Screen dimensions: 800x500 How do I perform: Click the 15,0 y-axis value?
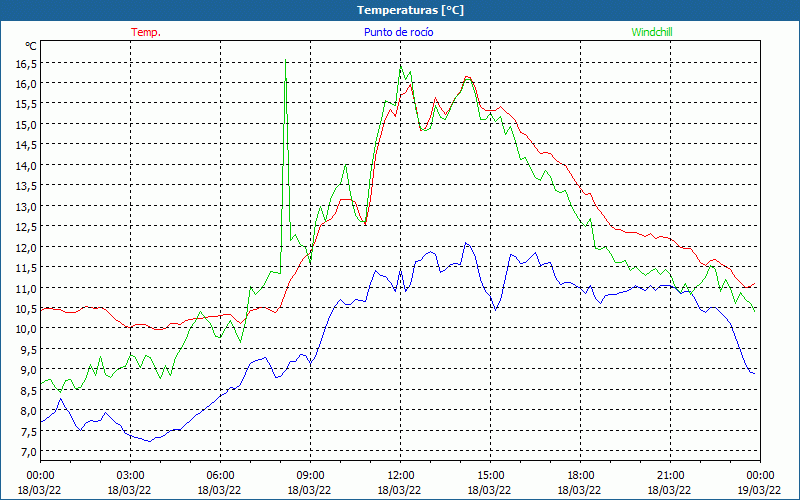(x=27, y=124)
